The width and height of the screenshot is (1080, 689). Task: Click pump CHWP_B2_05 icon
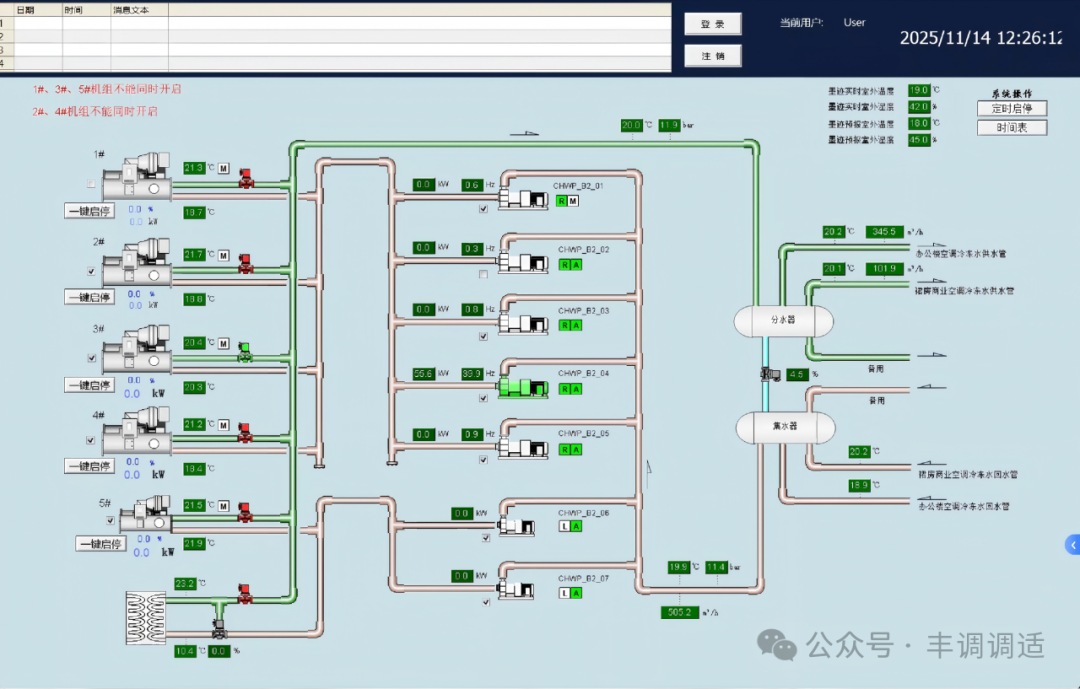click(x=523, y=448)
